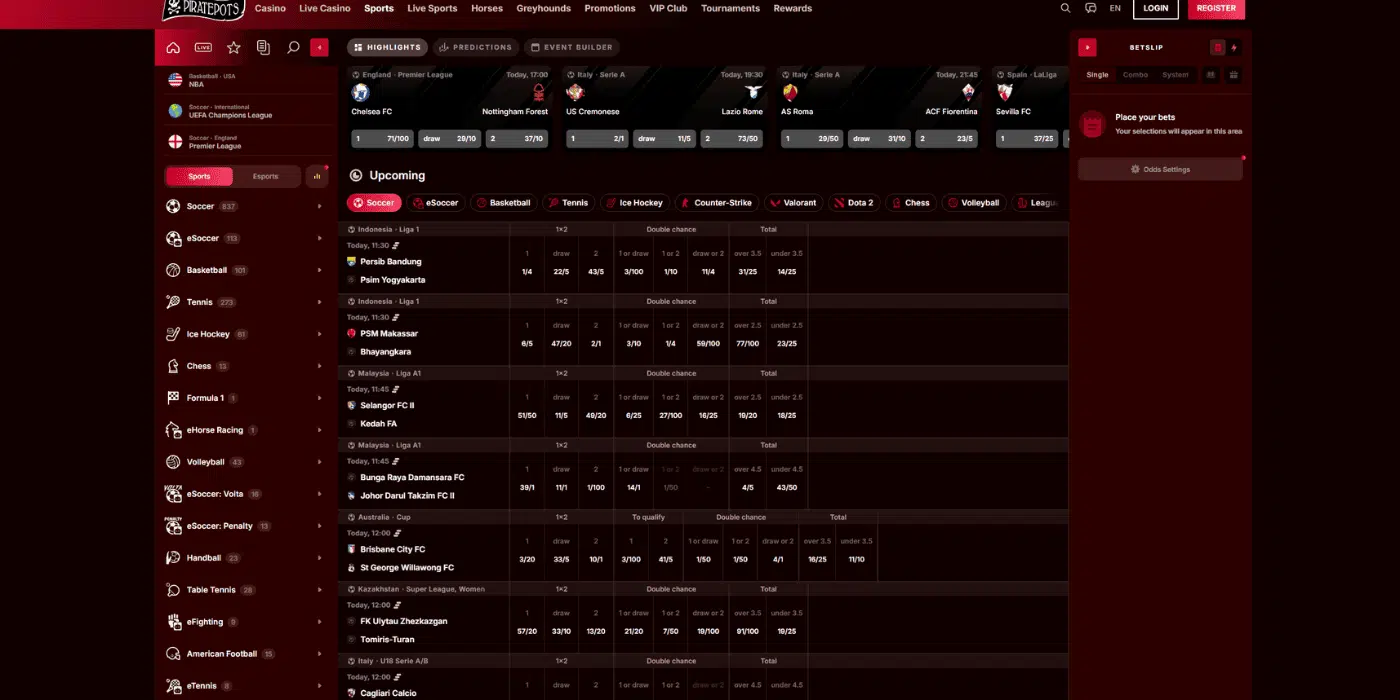Filter upcoming by Soccer chip
1400x700 pixels.
[374, 203]
